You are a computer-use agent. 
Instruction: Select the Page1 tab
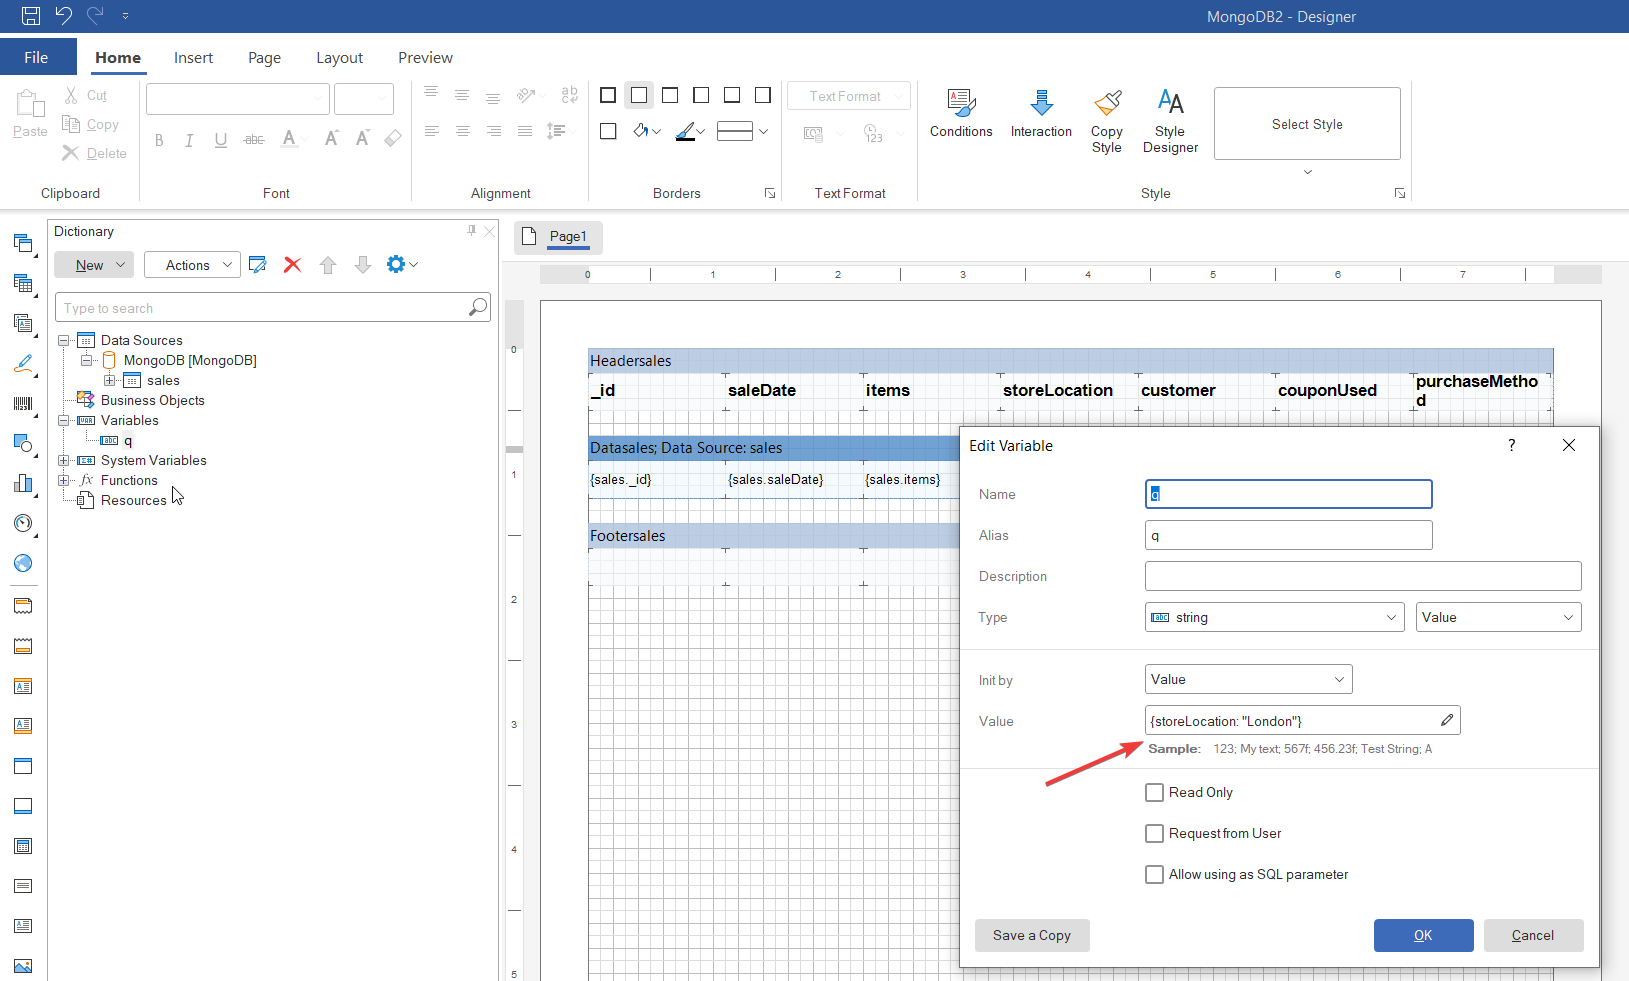tap(558, 237)
